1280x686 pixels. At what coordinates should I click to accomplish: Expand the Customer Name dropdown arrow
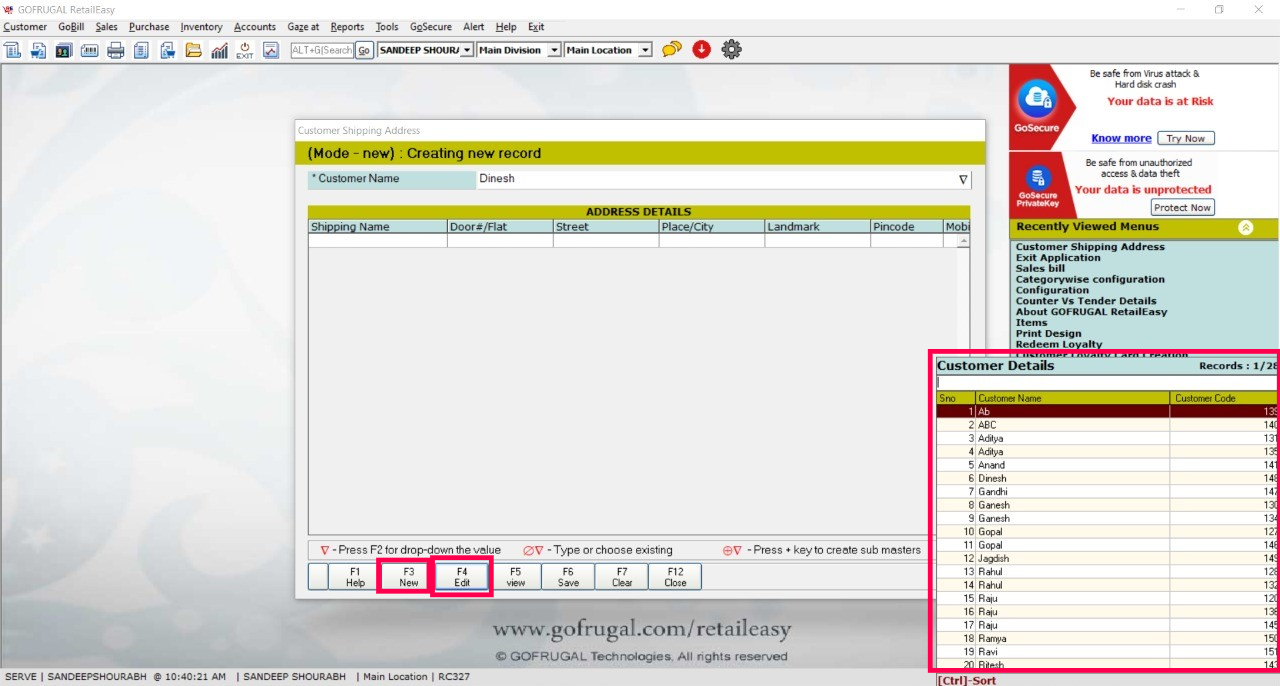click(x=963, y=180)
